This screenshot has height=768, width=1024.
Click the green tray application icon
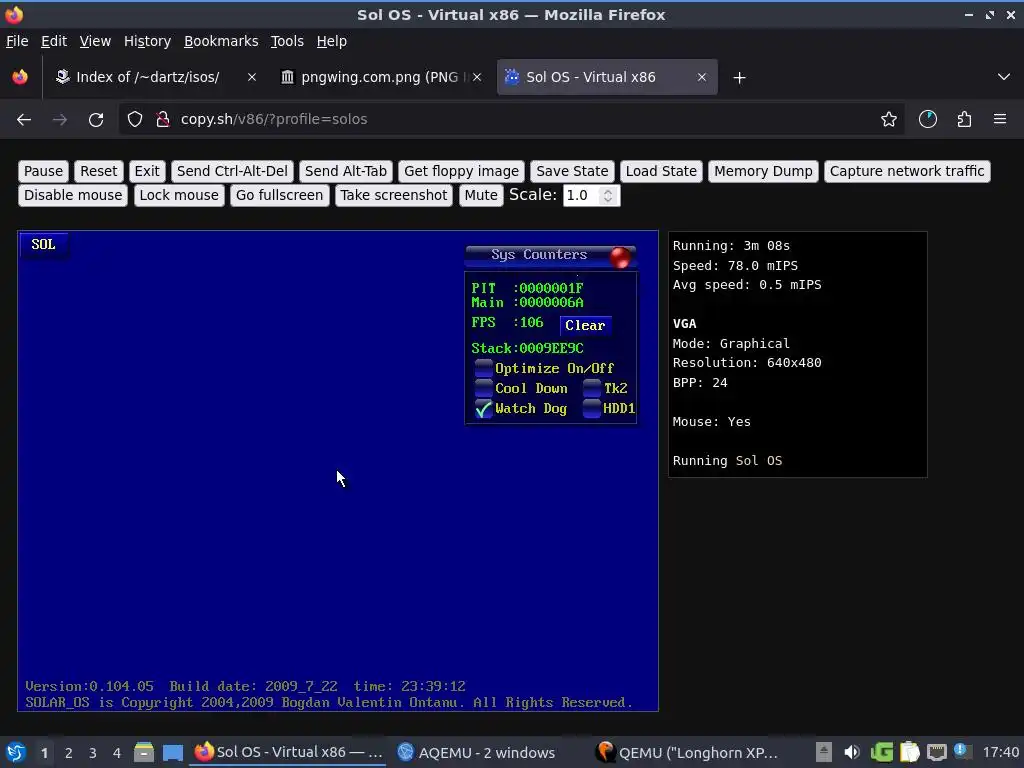coord(882,752)
